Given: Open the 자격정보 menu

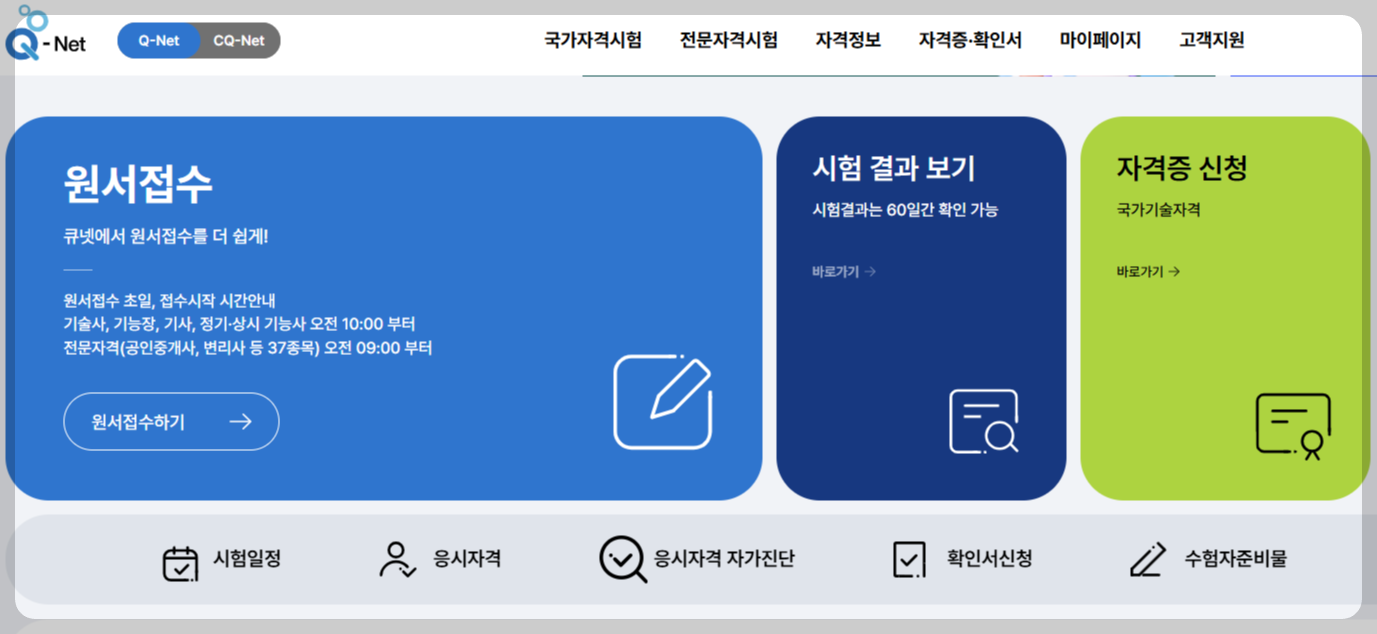Looking at the screenshot, I should tap(846, 38).
